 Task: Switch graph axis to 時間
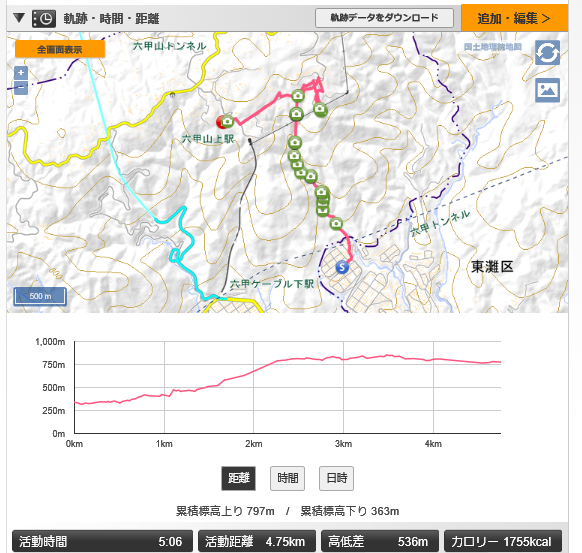click(x=287, y=478)
